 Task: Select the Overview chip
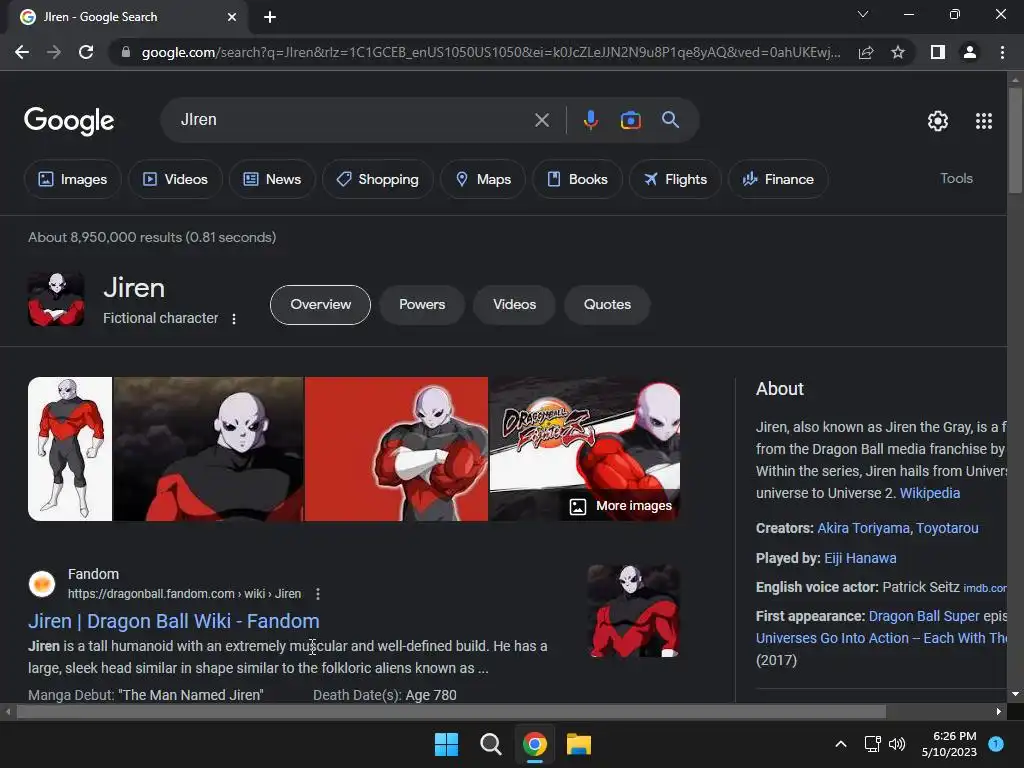click(320, 305)
